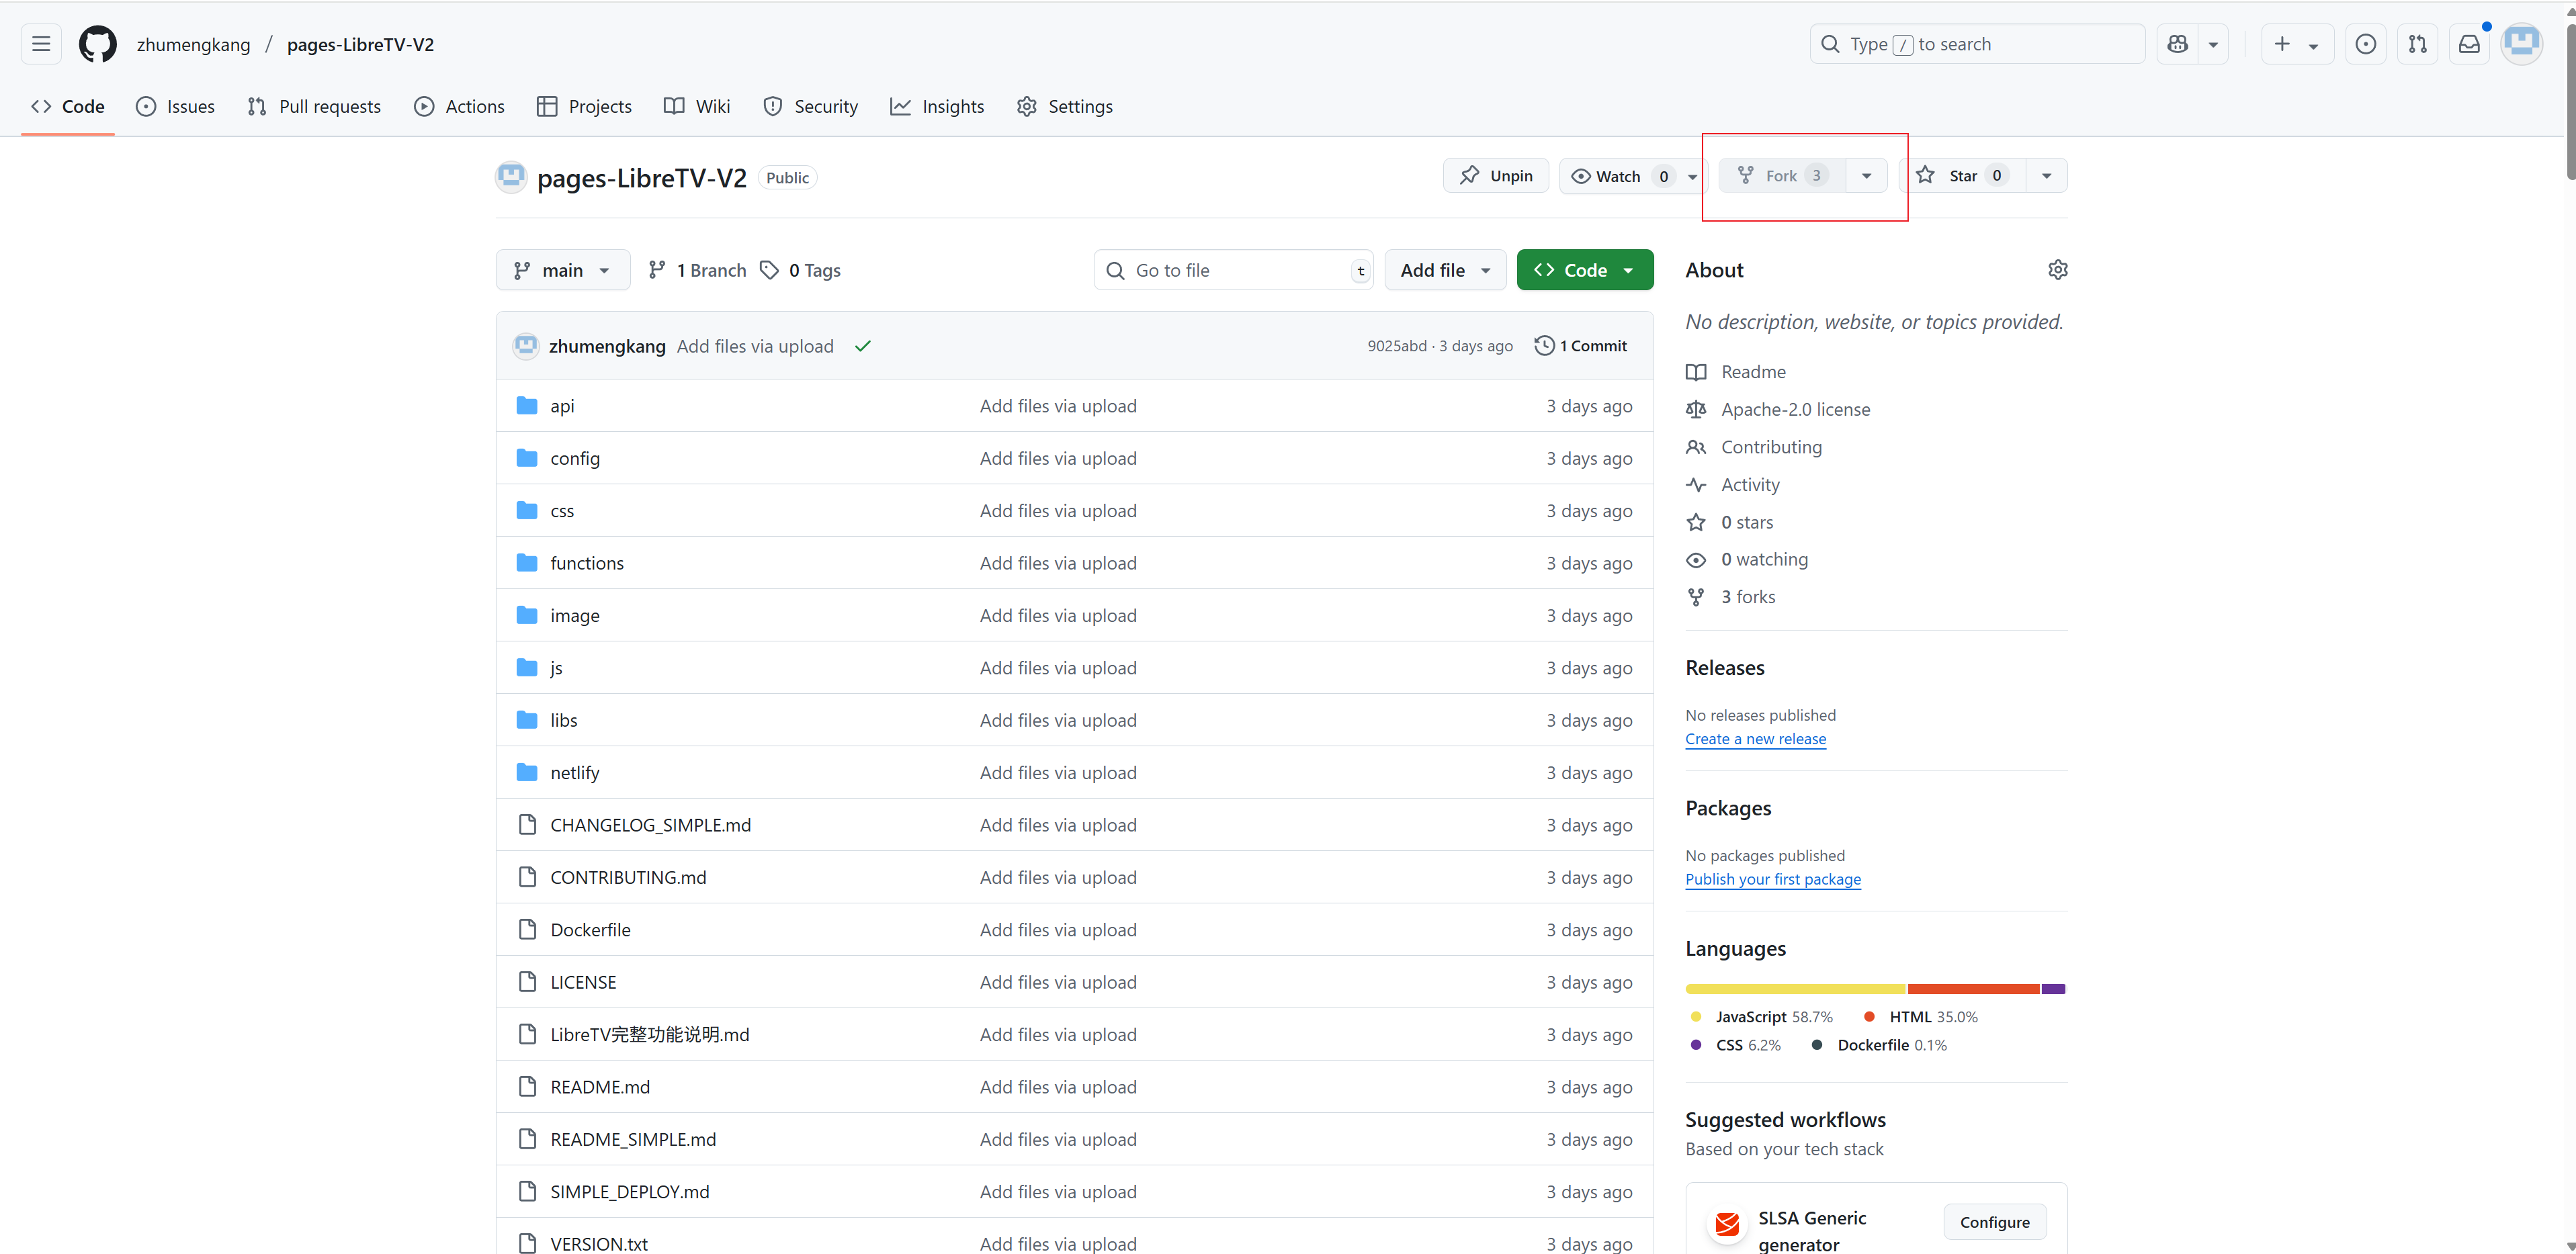
Task: Click the 1 Branch link
Action: (697, 270)
